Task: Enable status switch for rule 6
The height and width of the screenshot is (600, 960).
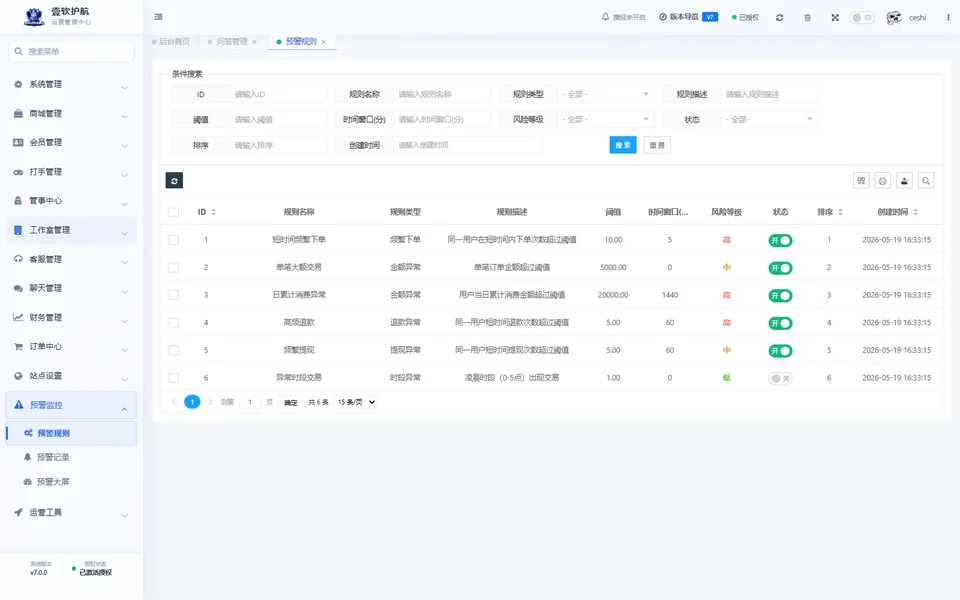Action: tap(781, 378)
